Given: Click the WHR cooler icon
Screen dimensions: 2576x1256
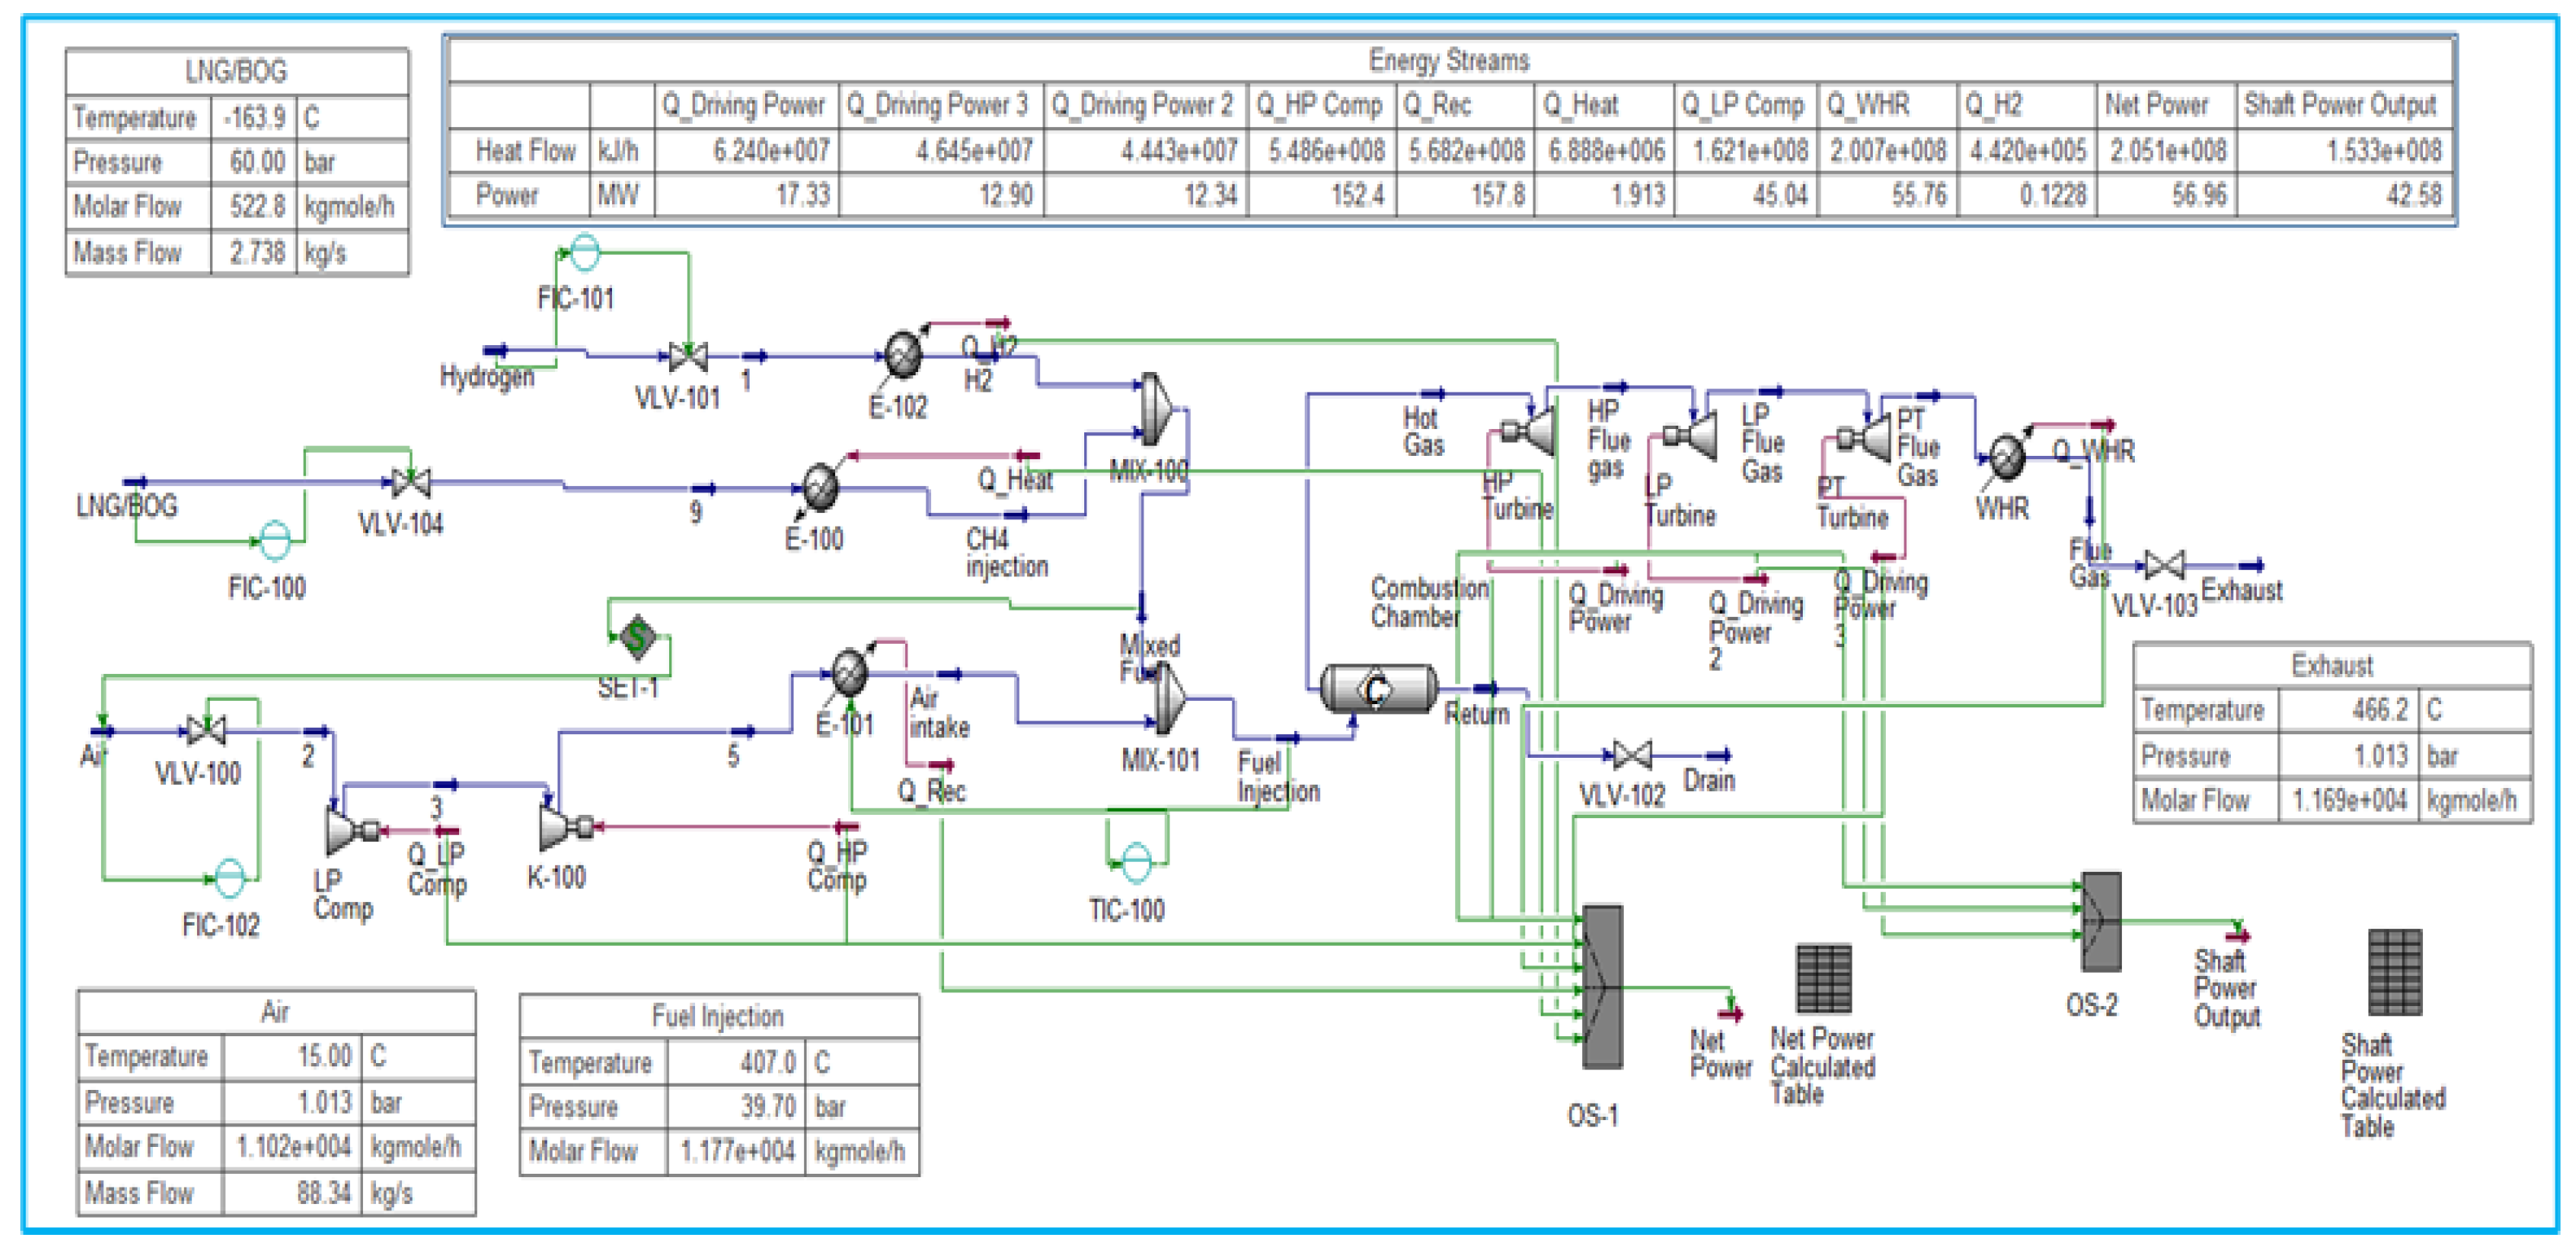Looking at the screenshot, I should coord(2006,457).
